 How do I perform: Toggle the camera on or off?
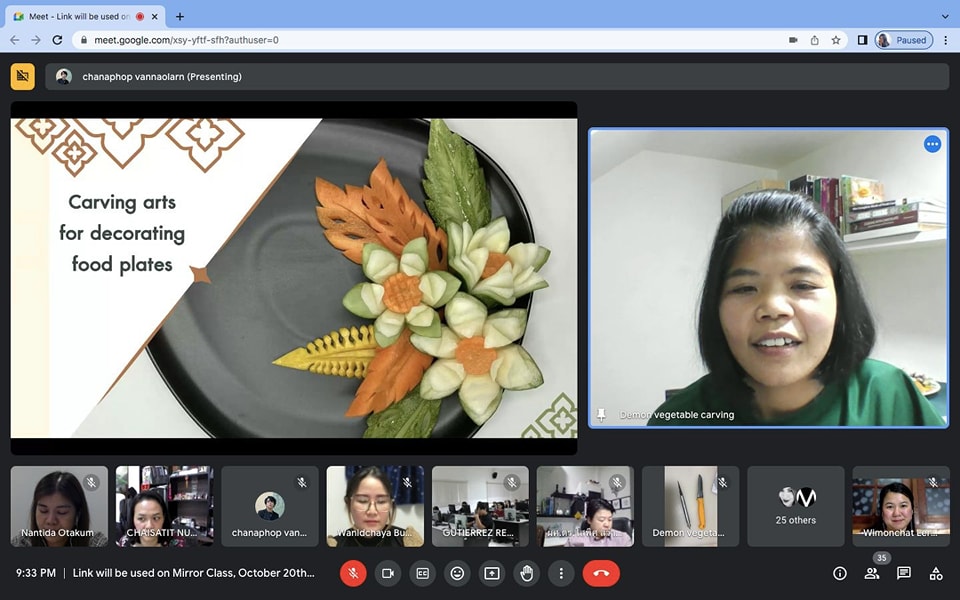pyautogui.click(x=387, y=573)
